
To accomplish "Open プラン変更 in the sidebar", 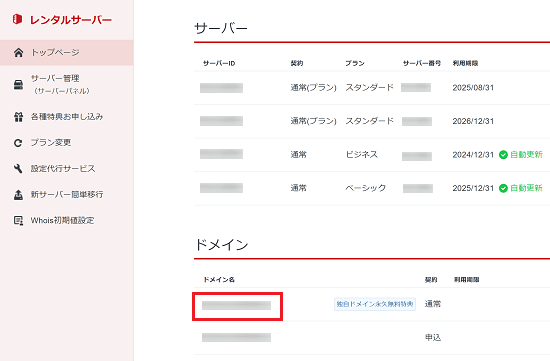I will 51,142.
